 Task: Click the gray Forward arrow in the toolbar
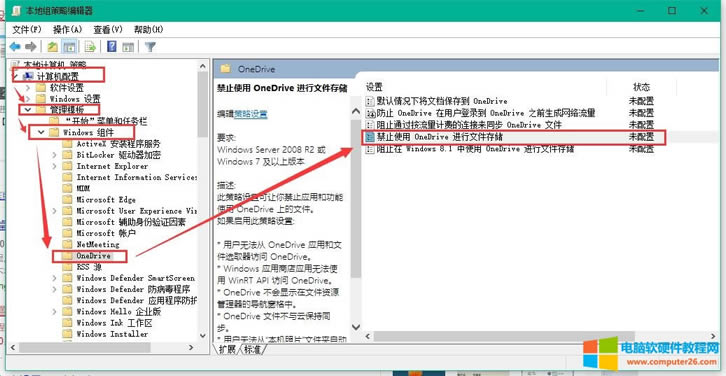pos(31,46)
